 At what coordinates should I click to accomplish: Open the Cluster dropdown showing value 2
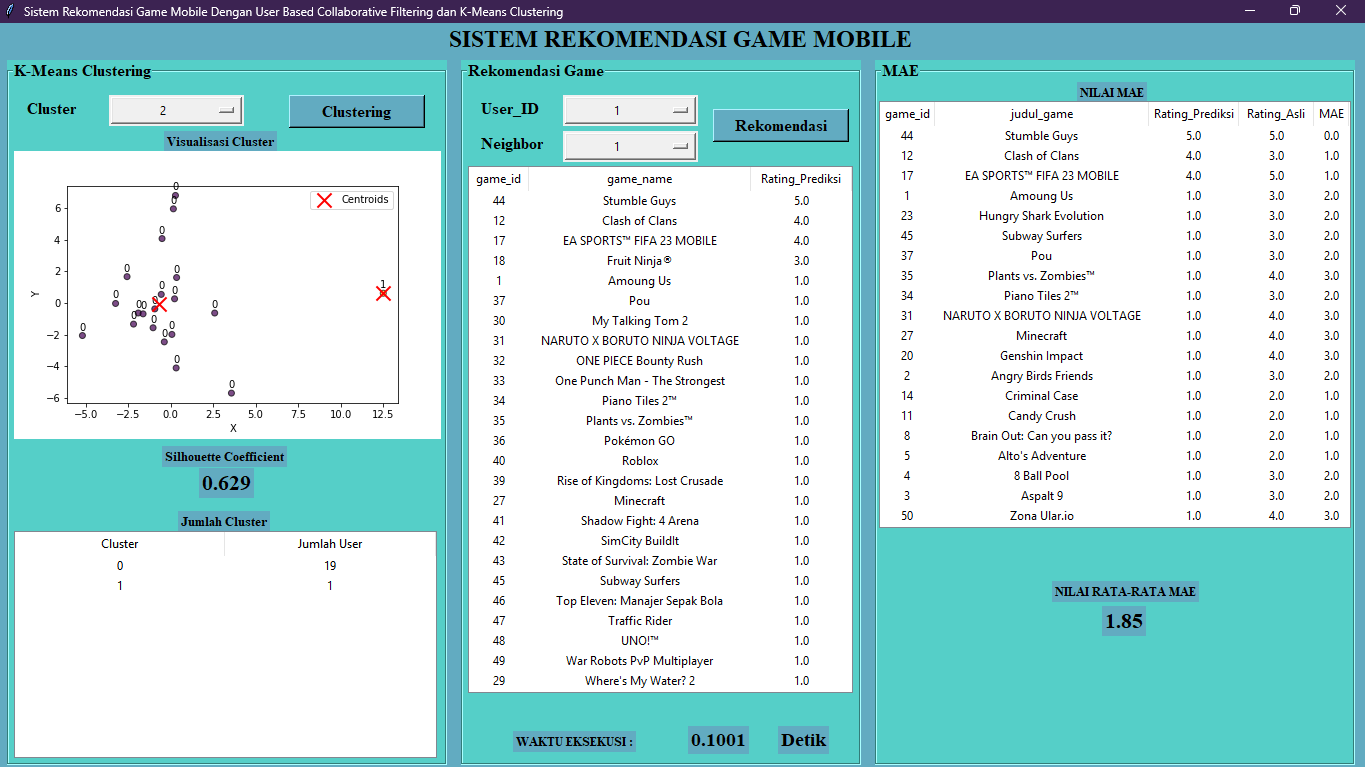pyautogui.click(x=176, y=110)
